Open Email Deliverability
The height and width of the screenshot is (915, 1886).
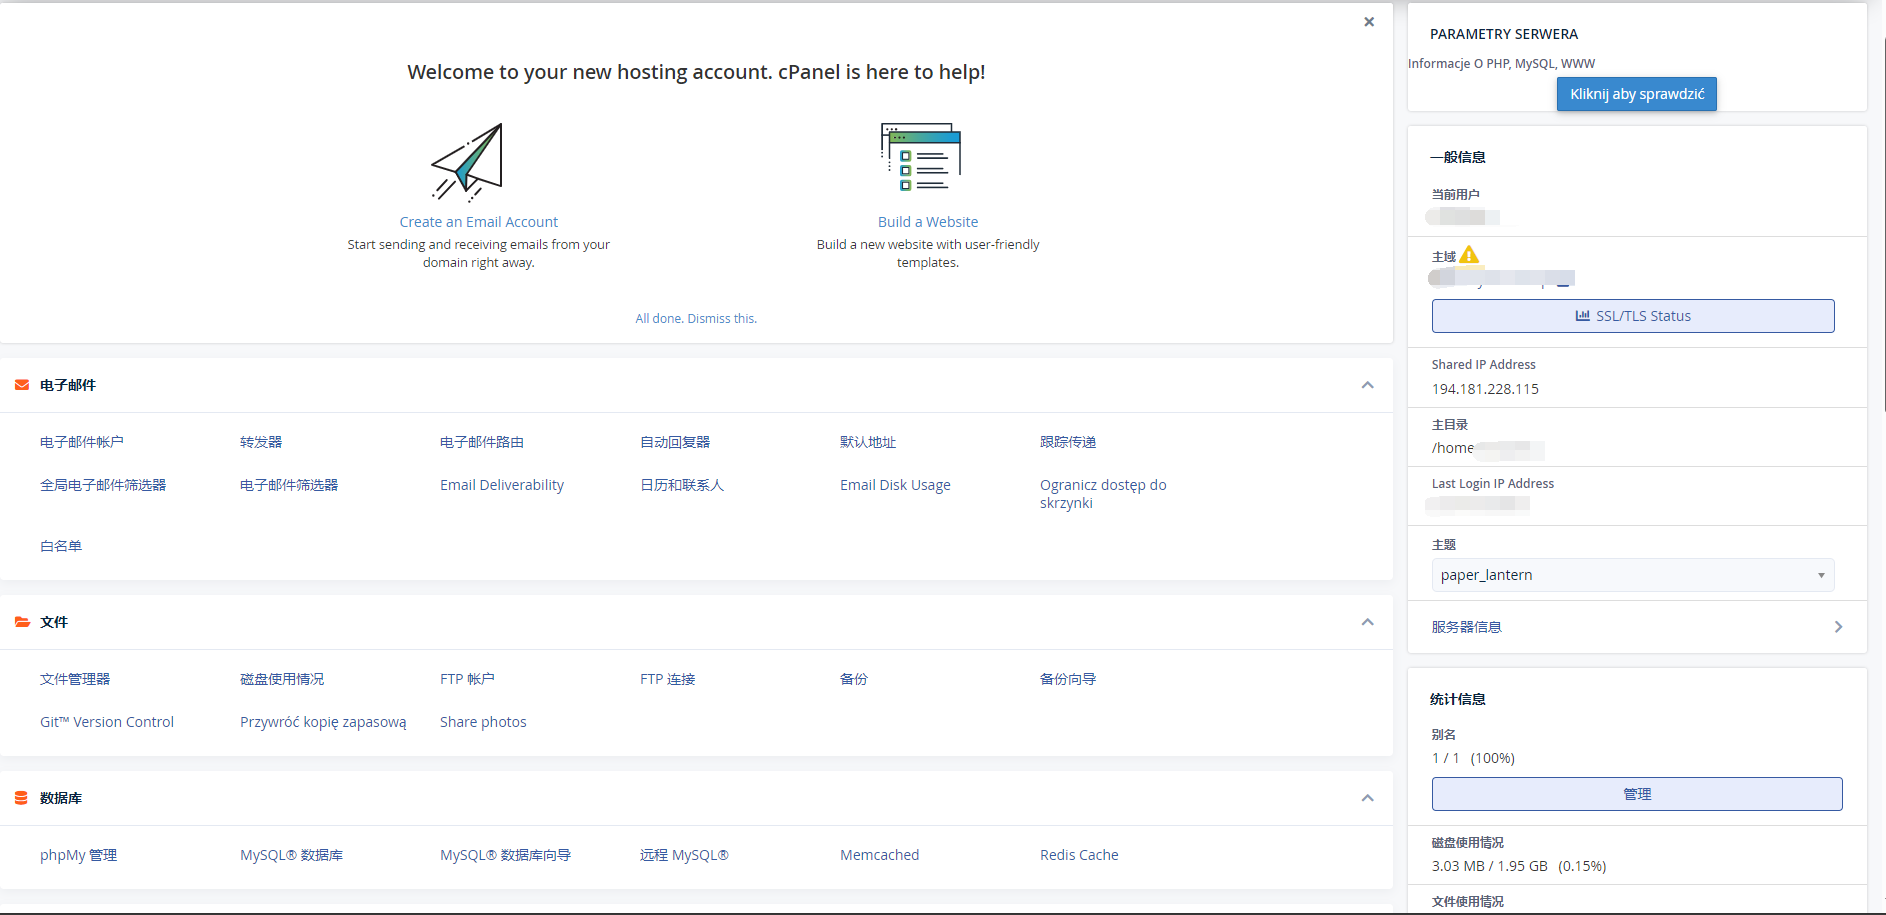(501, 485)
